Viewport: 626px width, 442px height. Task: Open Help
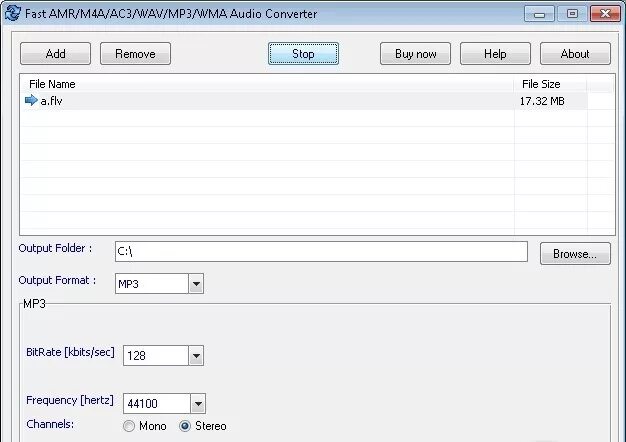[495, 54]
